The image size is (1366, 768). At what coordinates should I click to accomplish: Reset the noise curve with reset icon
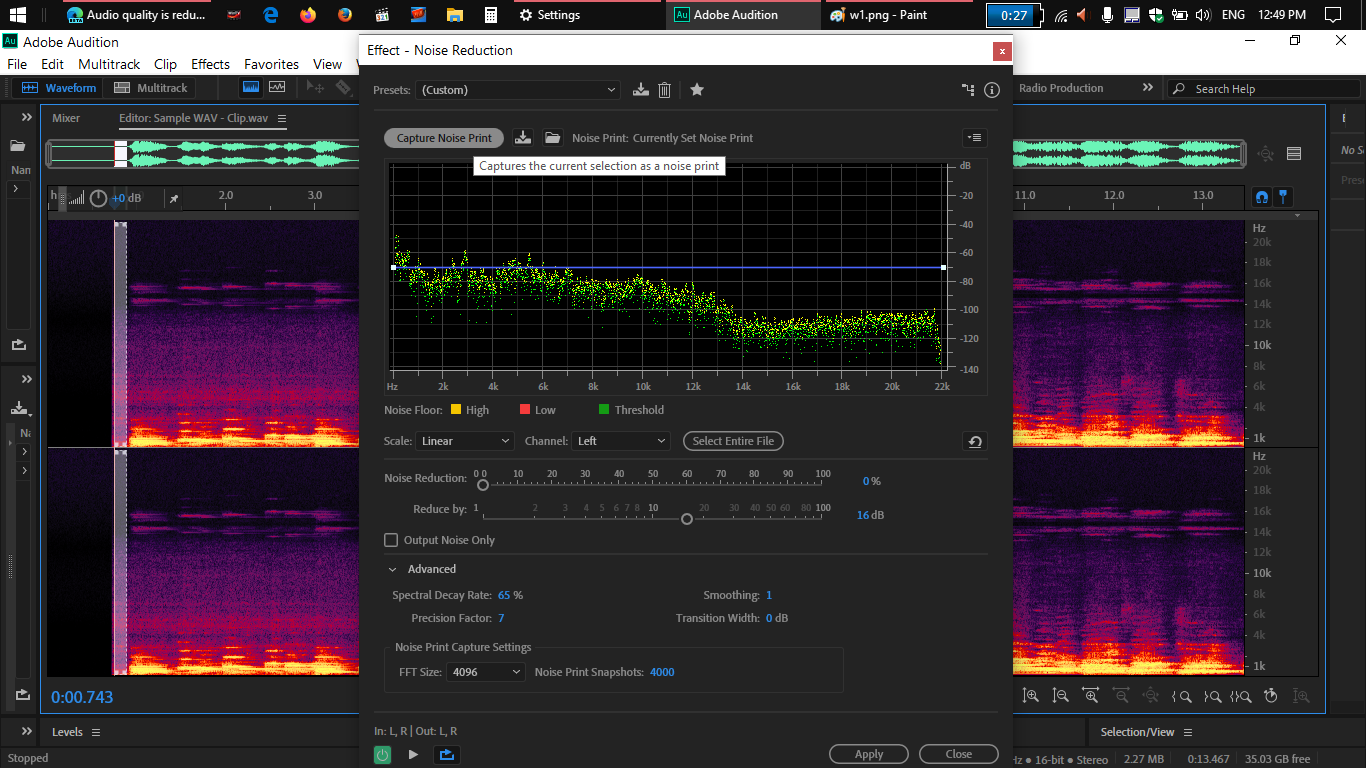click(975, 441)
